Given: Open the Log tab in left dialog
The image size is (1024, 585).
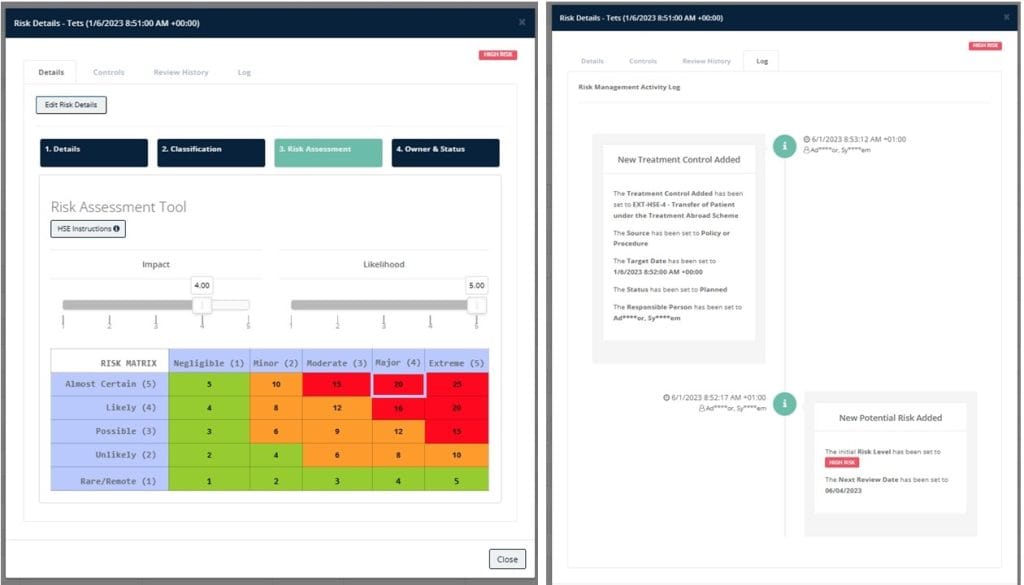Looking at the screenshot, I should pos(244,72).
